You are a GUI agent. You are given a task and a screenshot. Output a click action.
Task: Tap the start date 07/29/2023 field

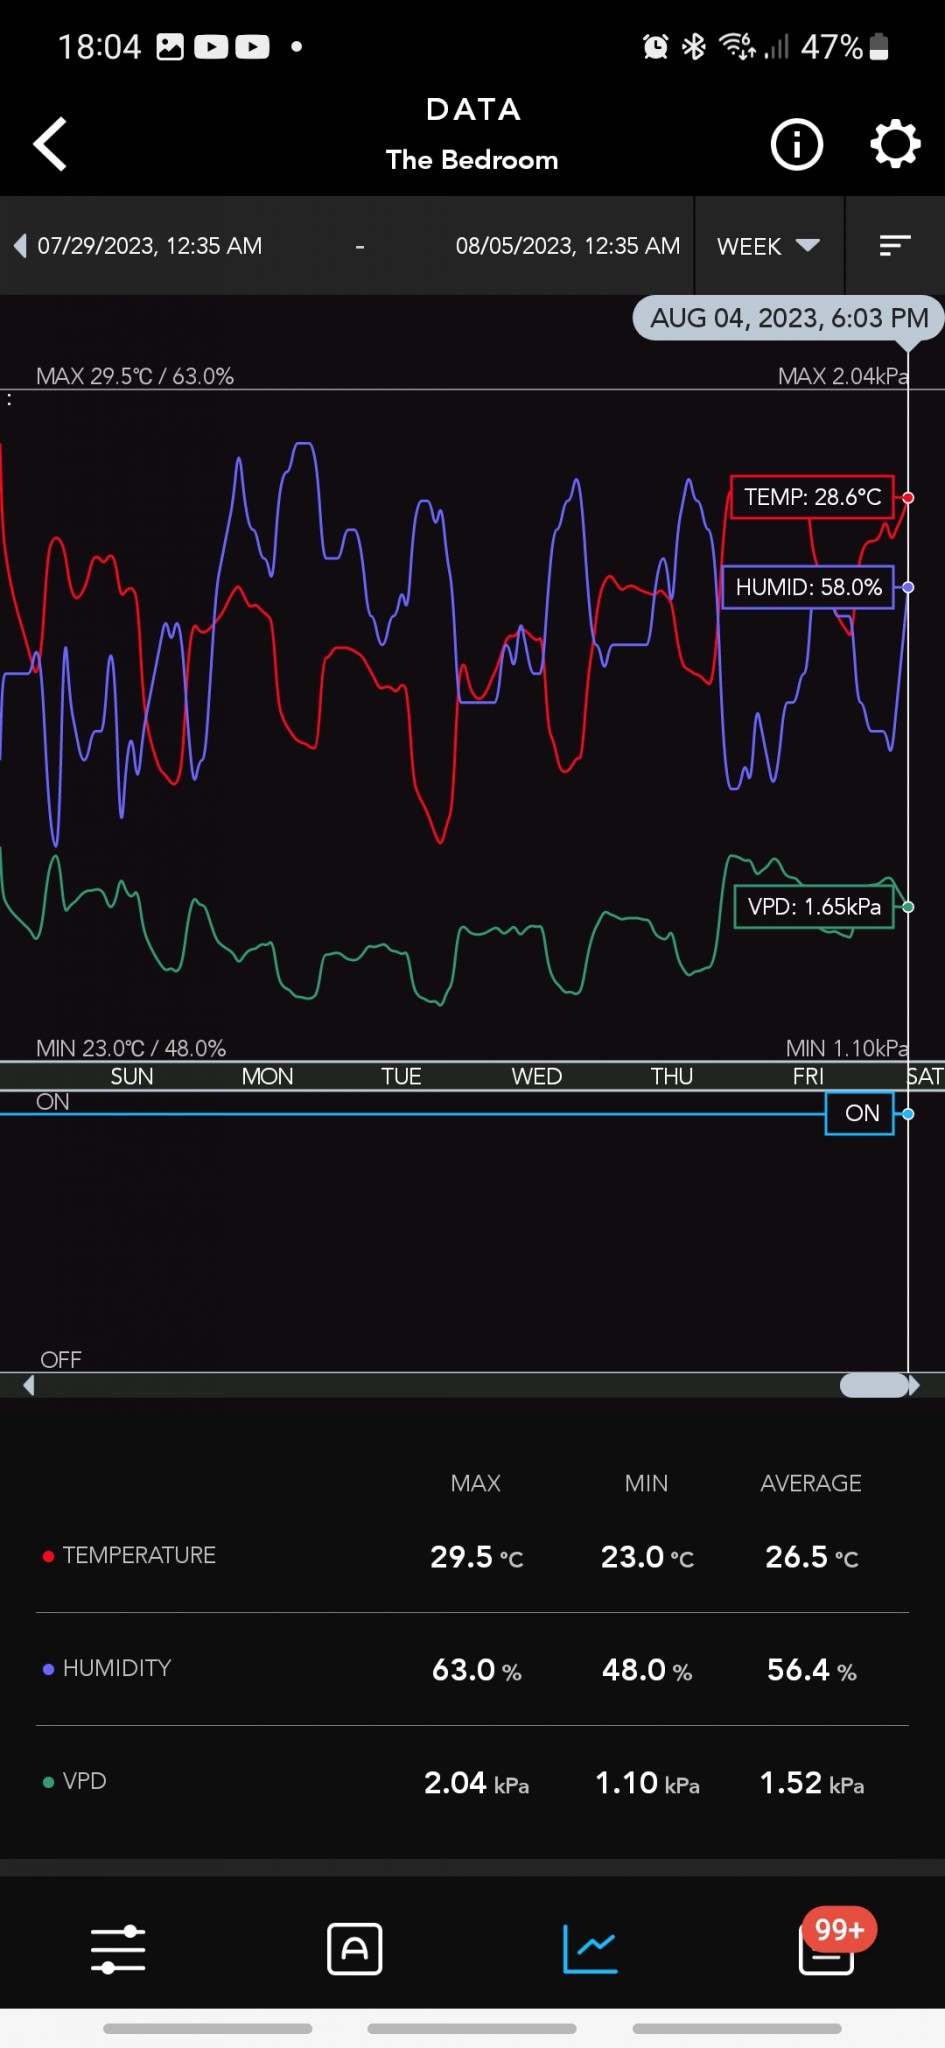[x=150, y=246]
